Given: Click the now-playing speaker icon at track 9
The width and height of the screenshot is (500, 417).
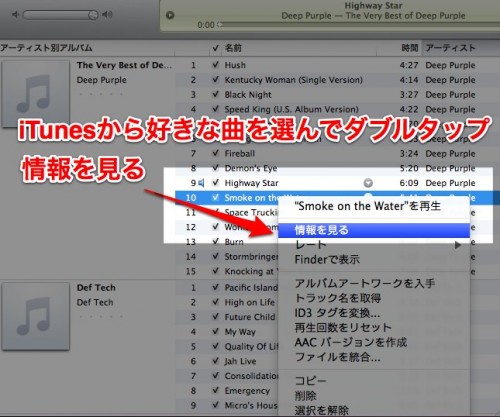Looking at the screenshot, I should tap(201, 183).
